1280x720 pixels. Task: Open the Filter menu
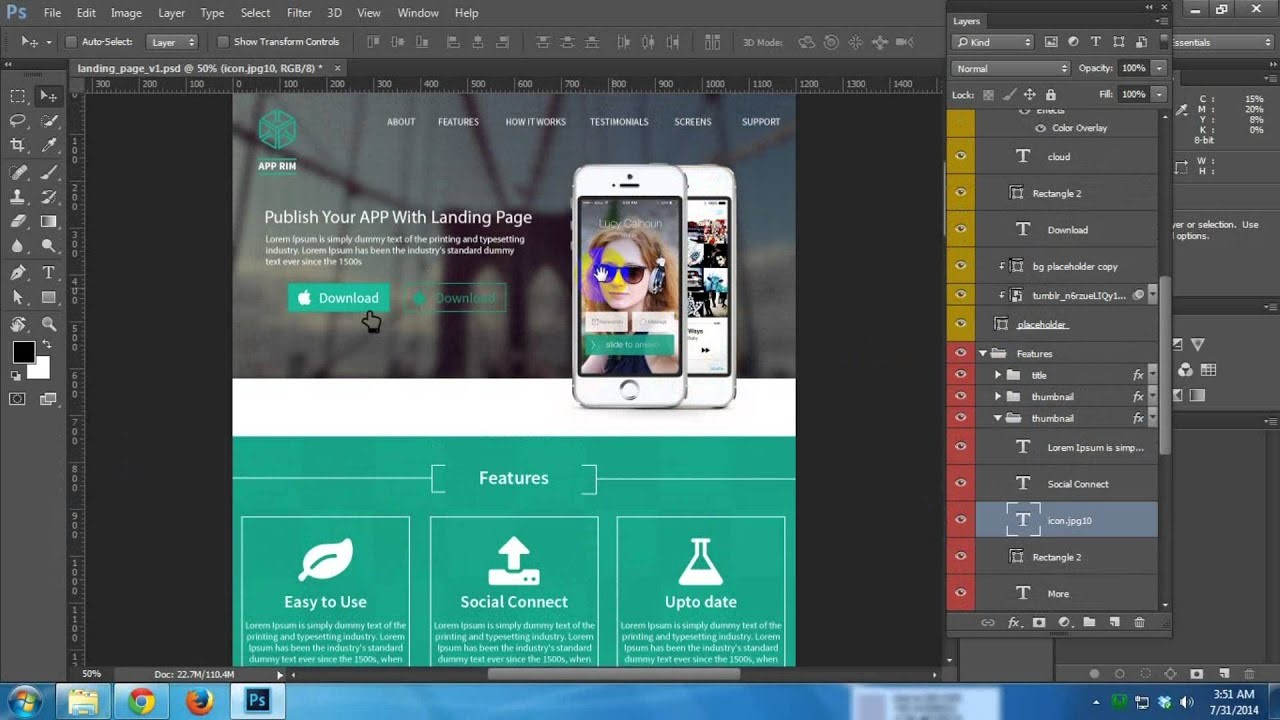tap(298, 13)
